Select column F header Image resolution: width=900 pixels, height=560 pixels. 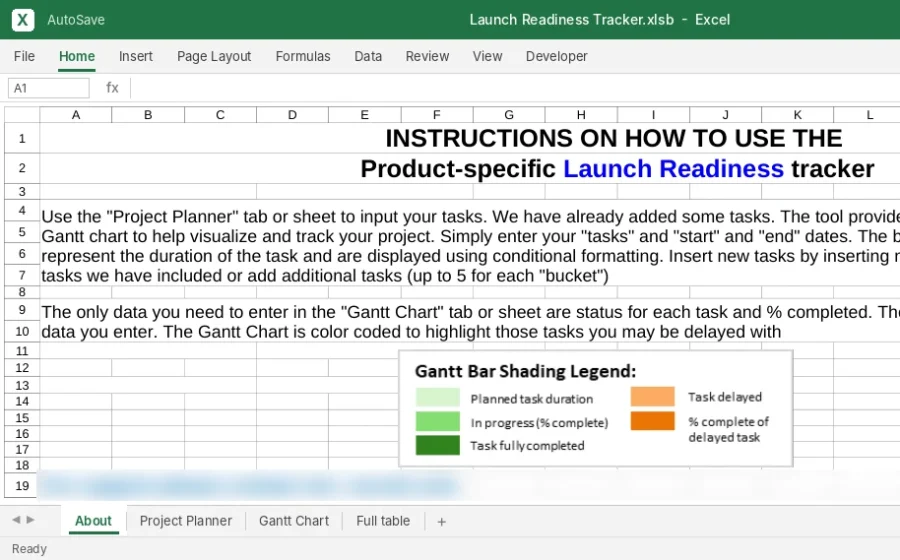437,115
